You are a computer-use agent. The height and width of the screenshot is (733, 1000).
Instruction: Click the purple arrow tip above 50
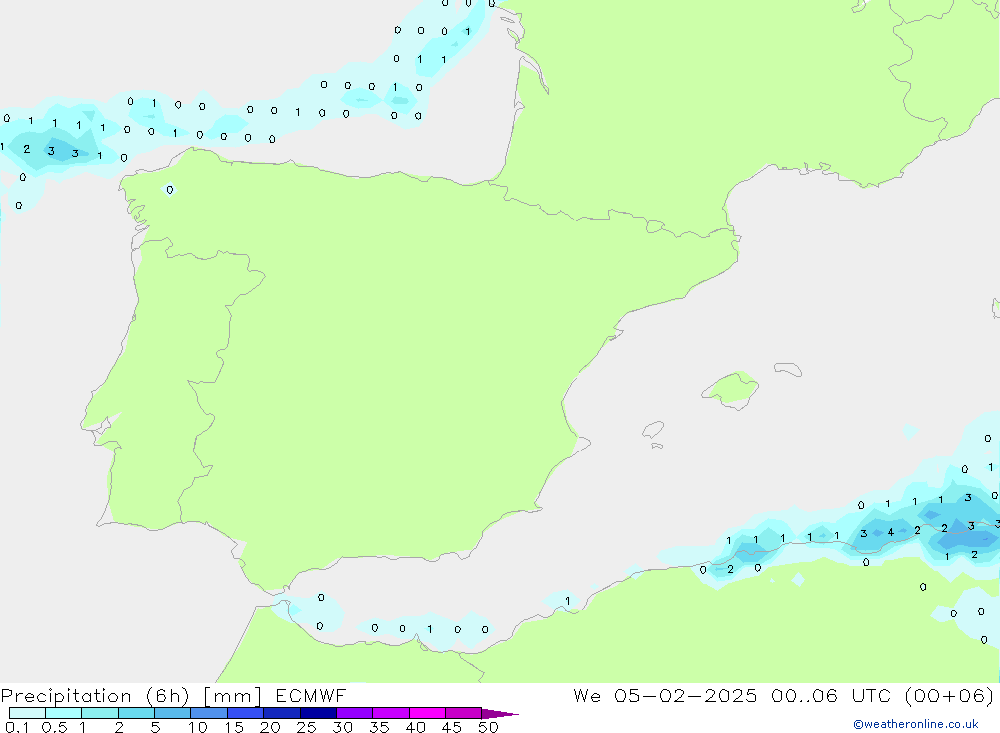(499, 714)
